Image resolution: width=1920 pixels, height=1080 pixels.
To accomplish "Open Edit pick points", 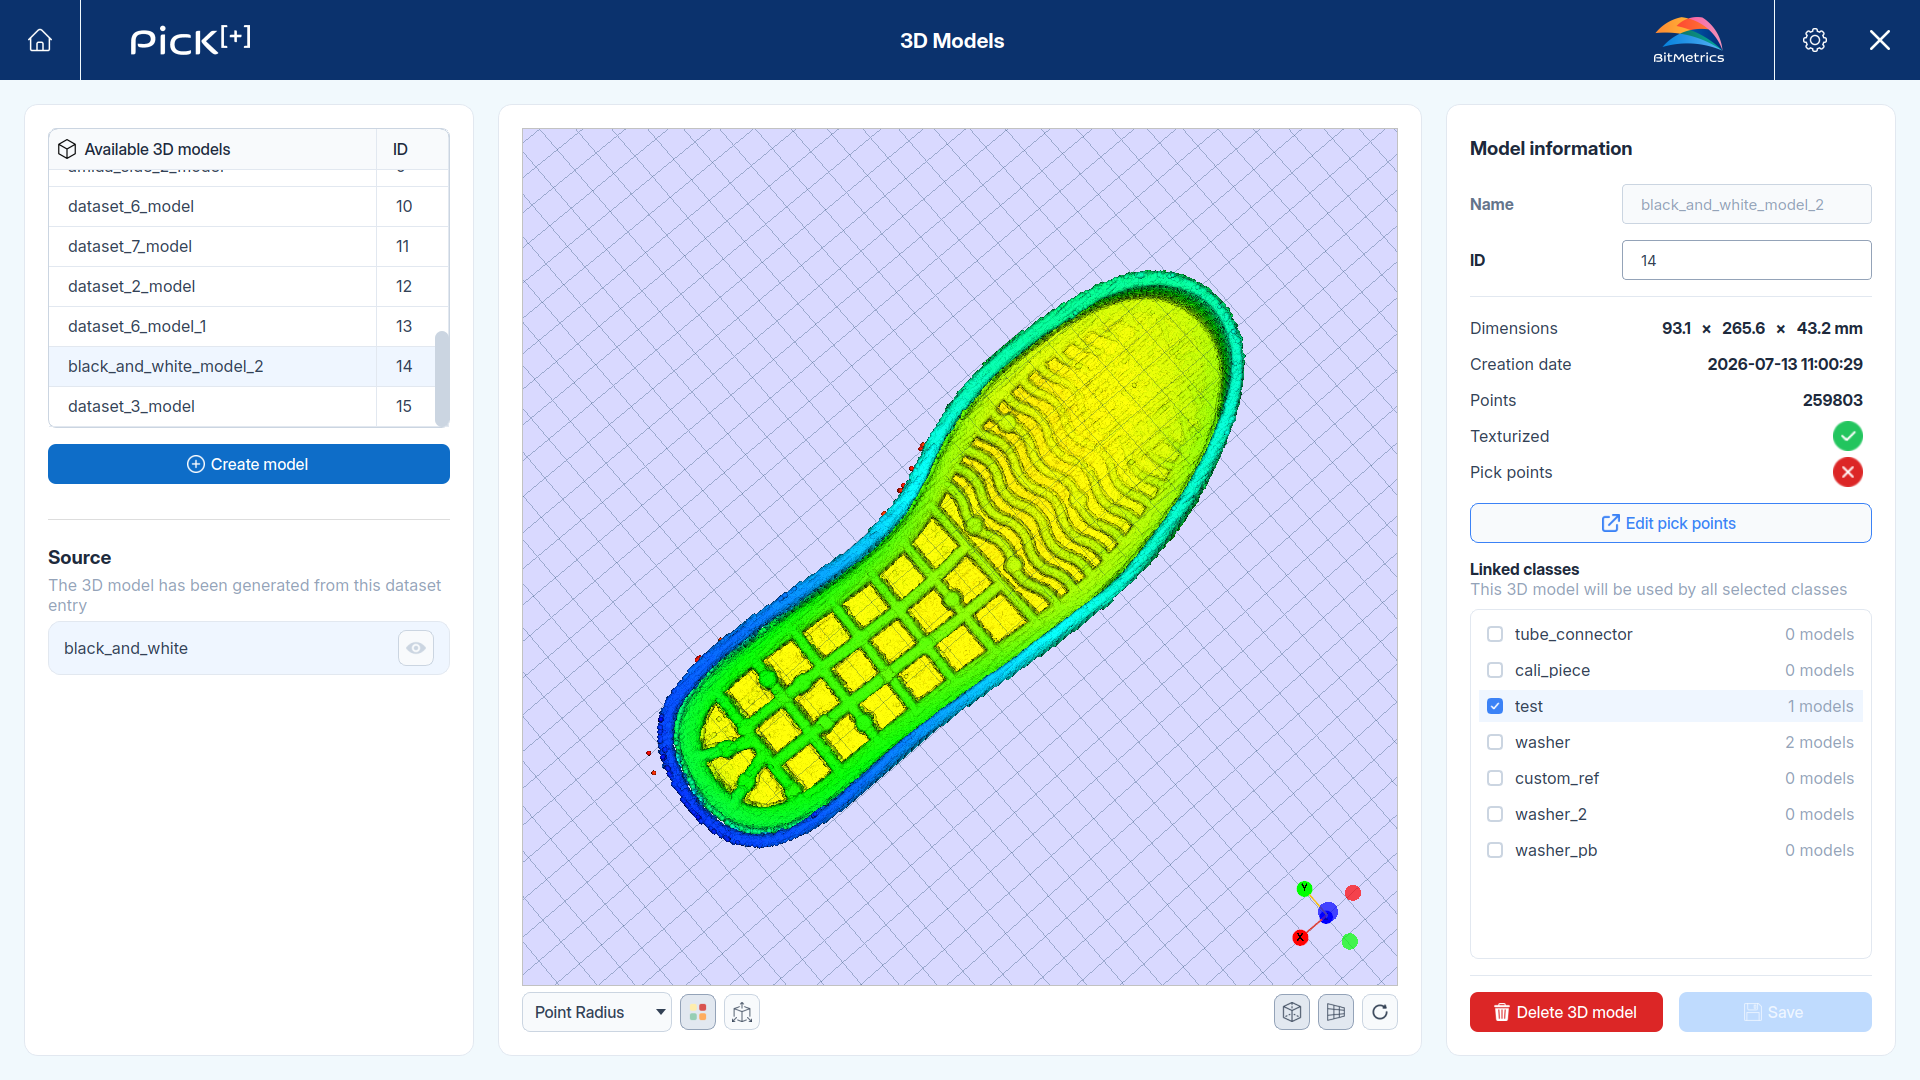I will tap(1670, 523).
